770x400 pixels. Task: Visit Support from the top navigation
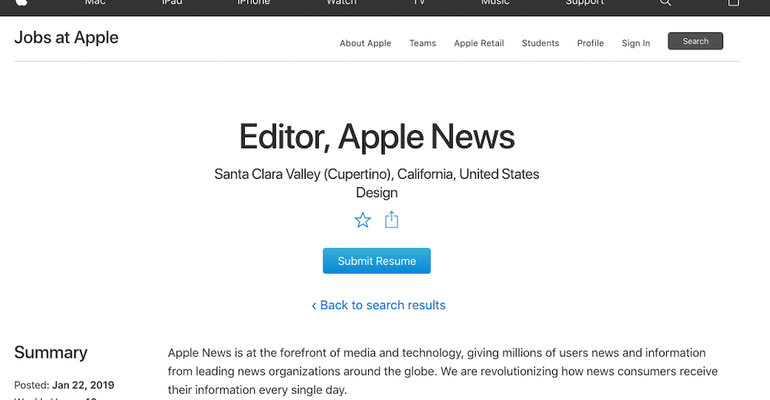pos(584,3)
